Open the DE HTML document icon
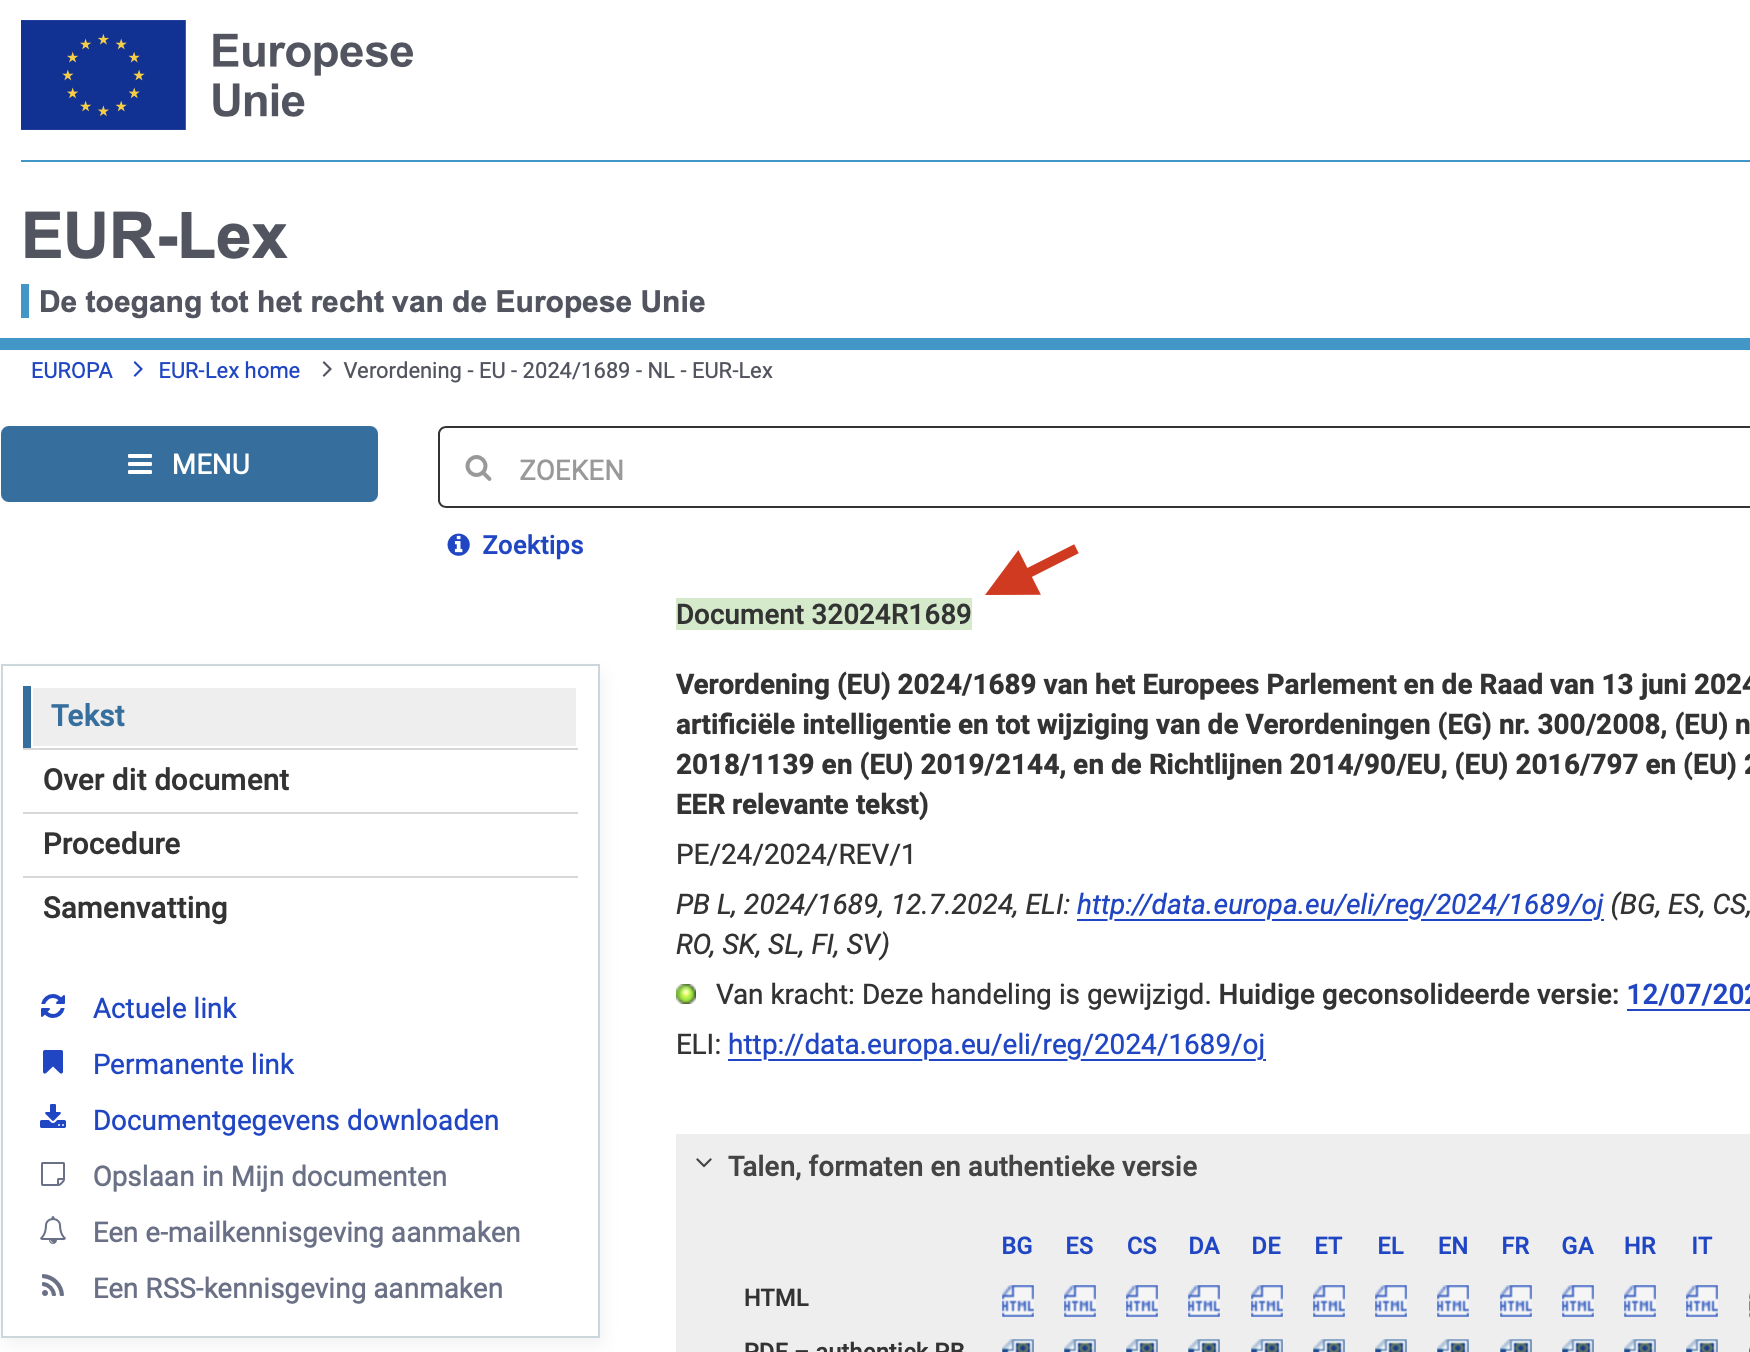 coord(1266,1300)
